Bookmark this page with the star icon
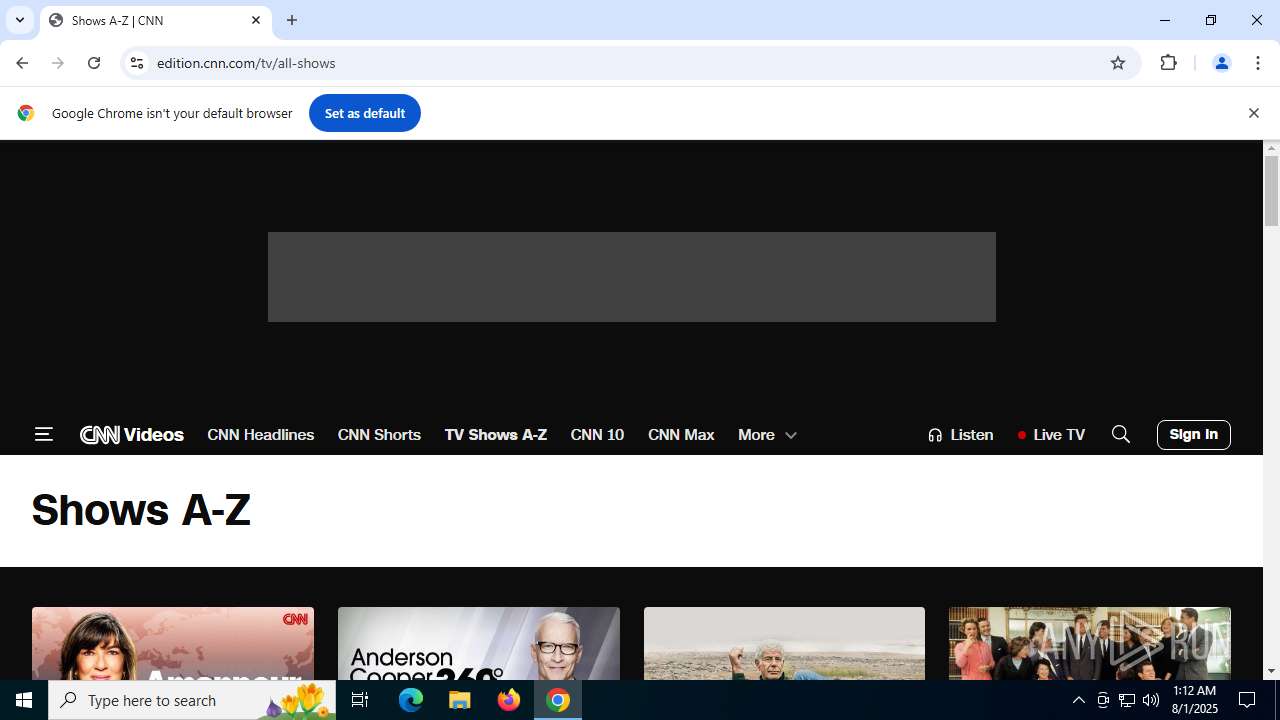The height and width of the screenshot is (720, 1280). [1118, 63]
